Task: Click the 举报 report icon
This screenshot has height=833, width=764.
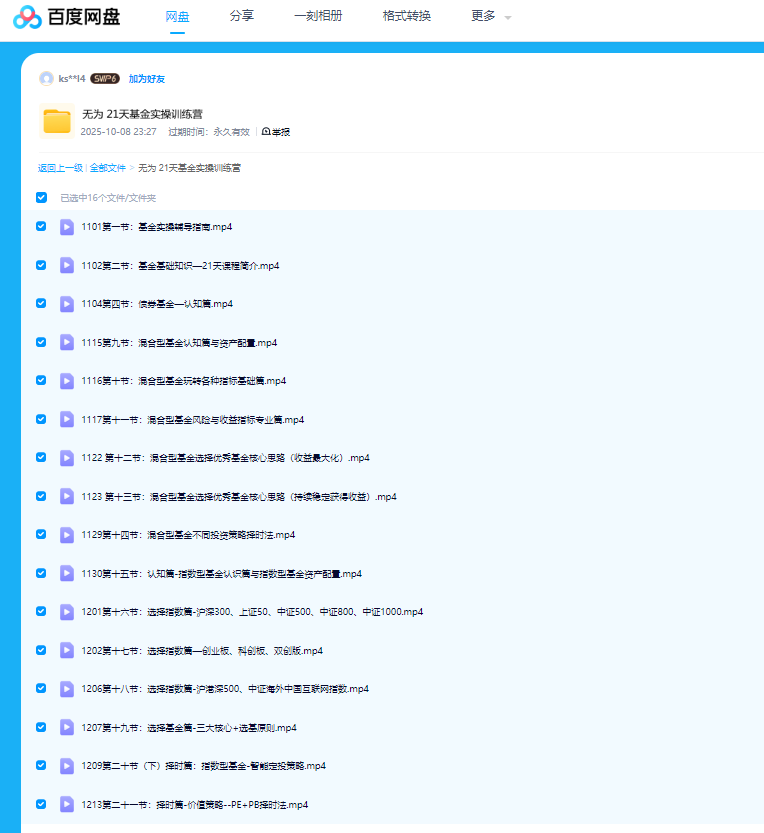Action: click(x=267, y=131)
